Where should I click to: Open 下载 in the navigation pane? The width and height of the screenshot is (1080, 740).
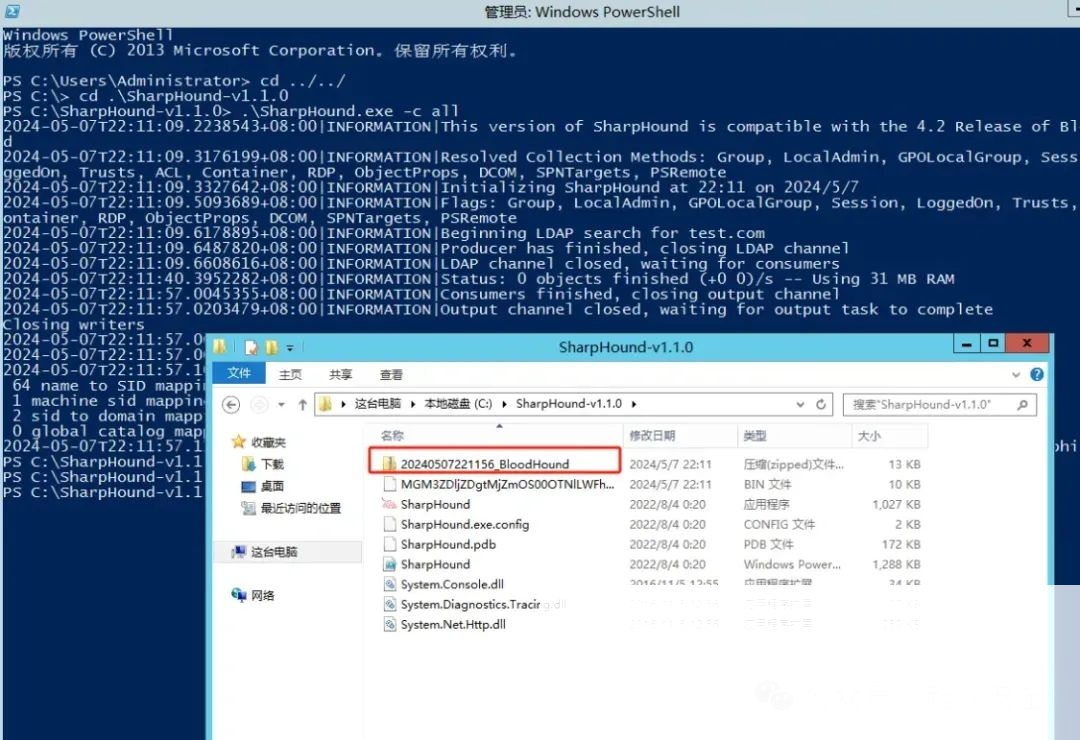[x=272, y=464]
